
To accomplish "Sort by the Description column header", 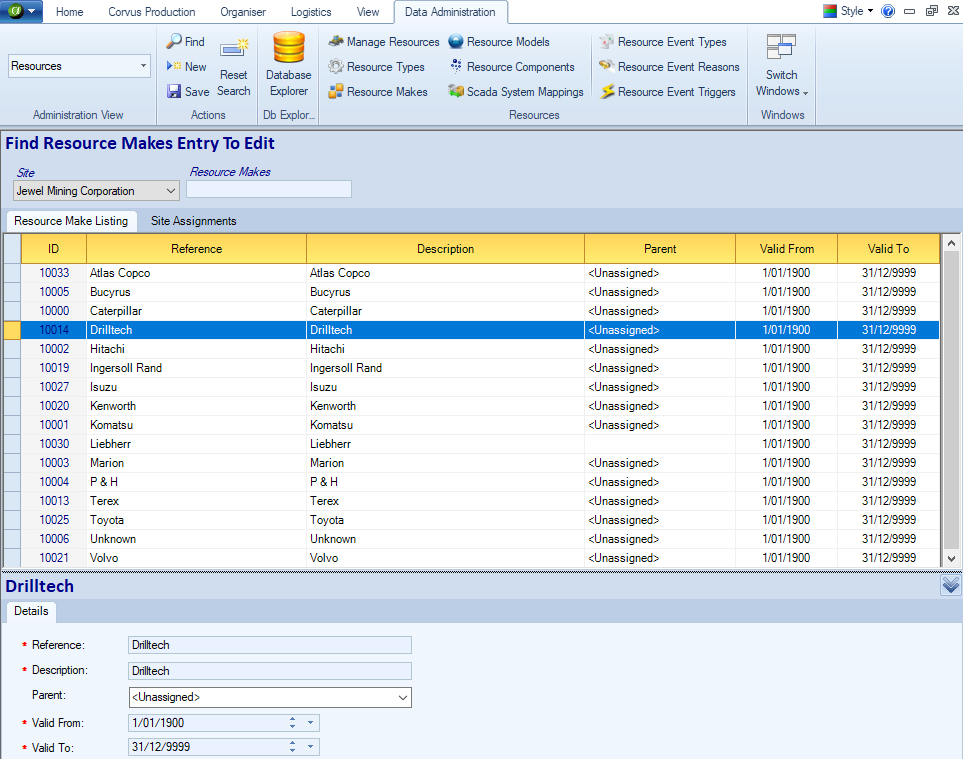I will click(x=445, y=249).
